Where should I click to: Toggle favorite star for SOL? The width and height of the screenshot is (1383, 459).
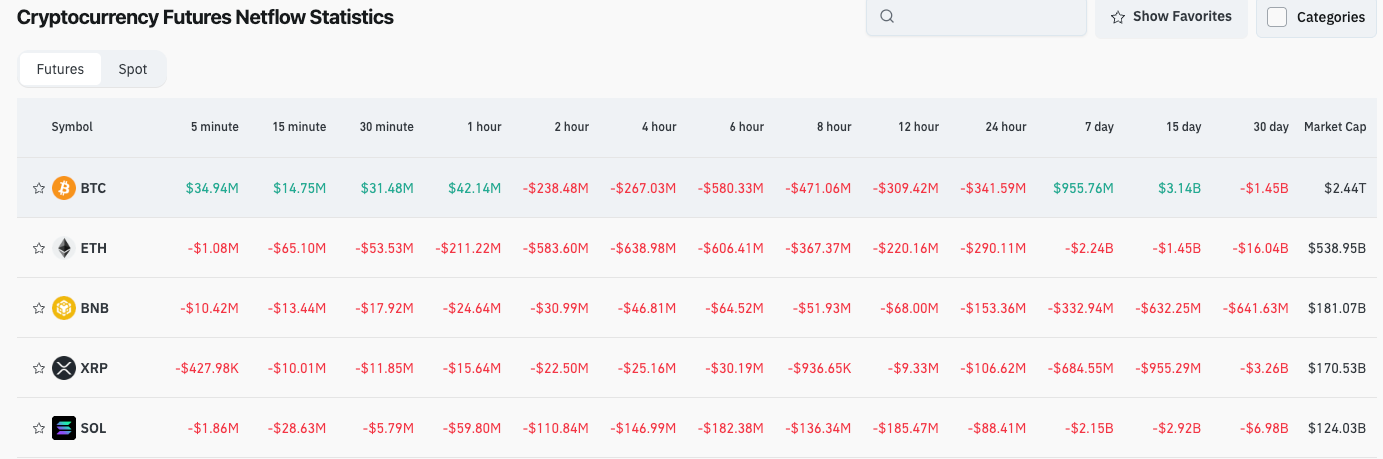click(x=39, y=428)
